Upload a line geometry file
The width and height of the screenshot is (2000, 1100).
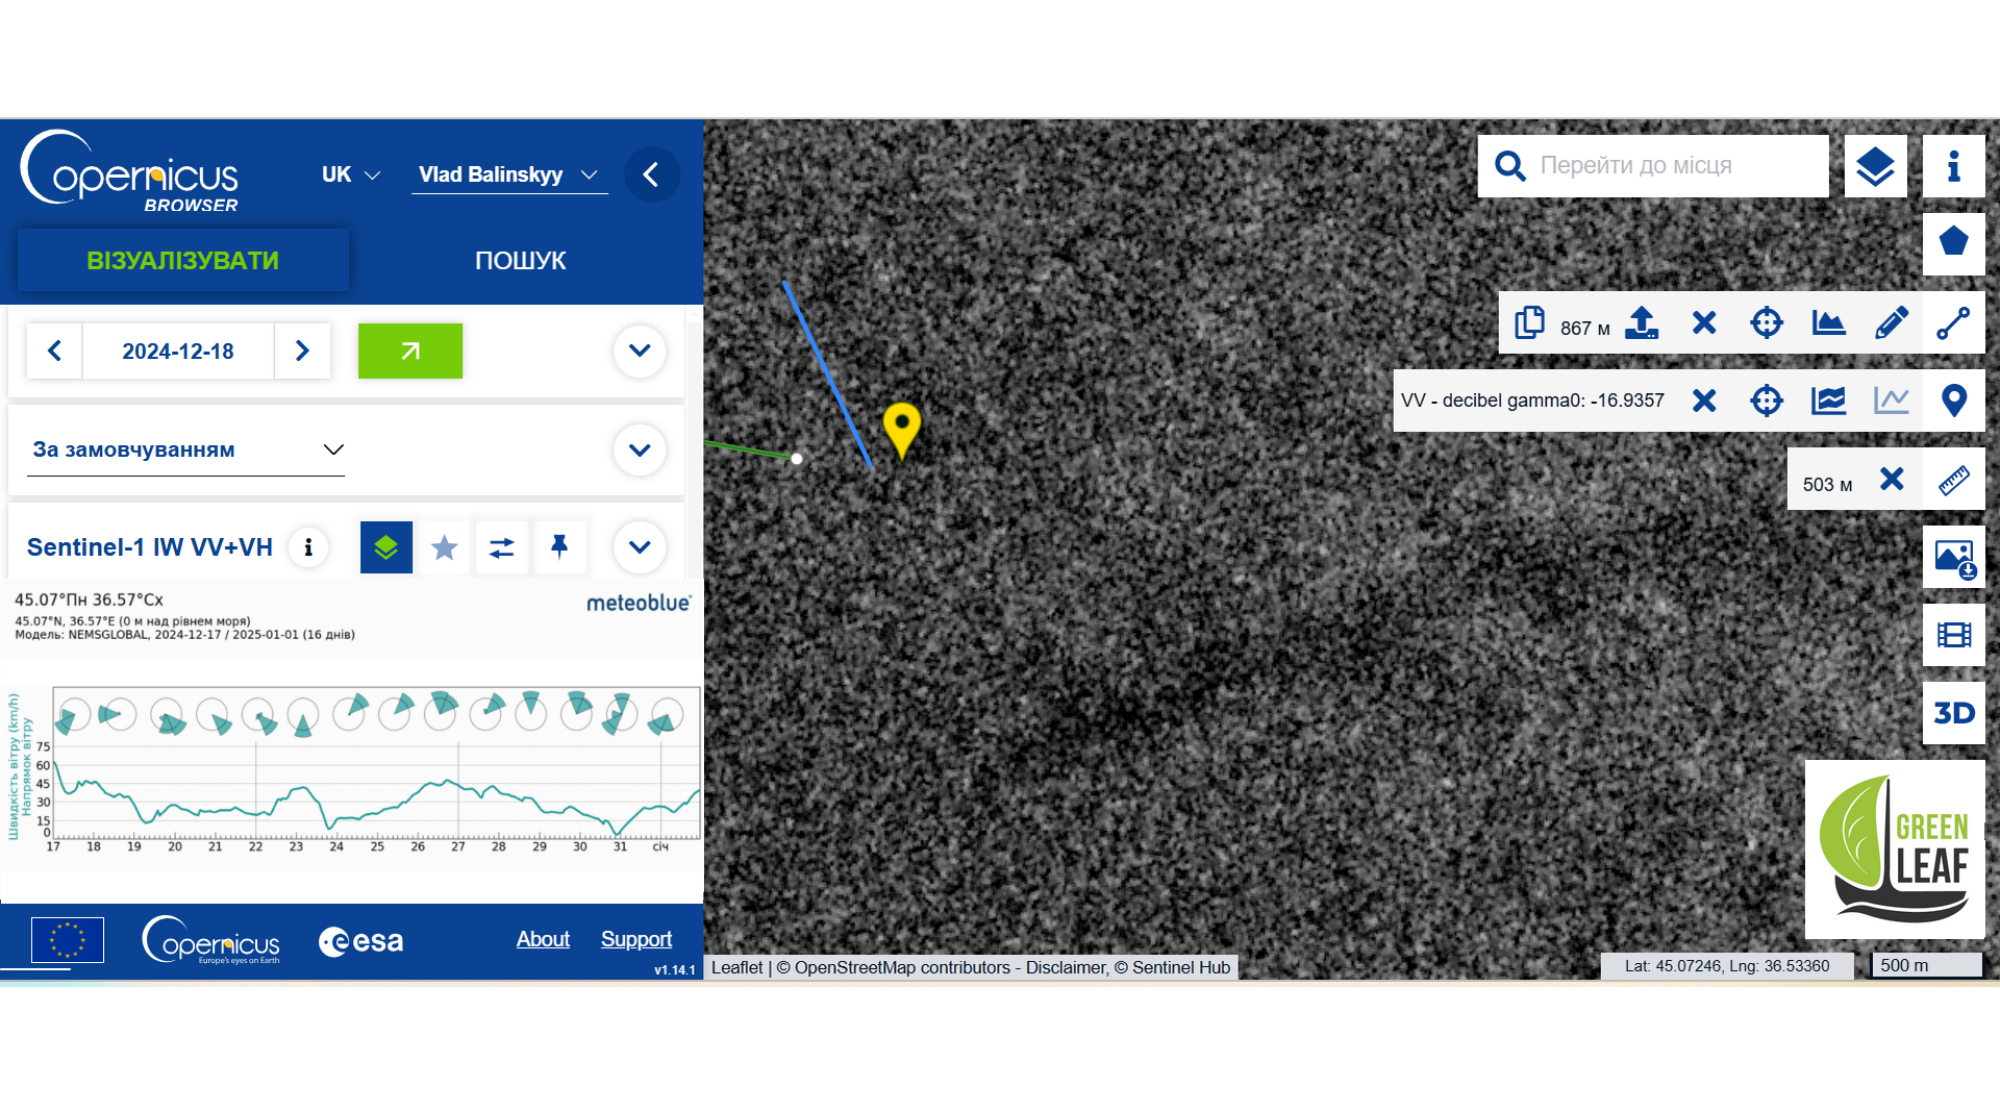[1641, 323]
